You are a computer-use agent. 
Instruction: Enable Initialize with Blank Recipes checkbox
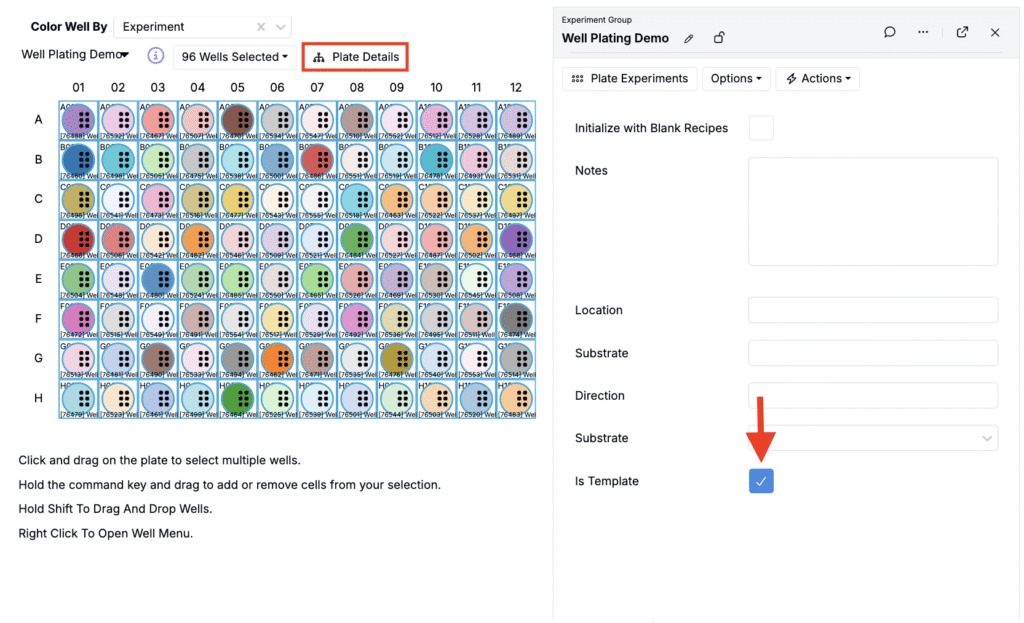(761, 128)
